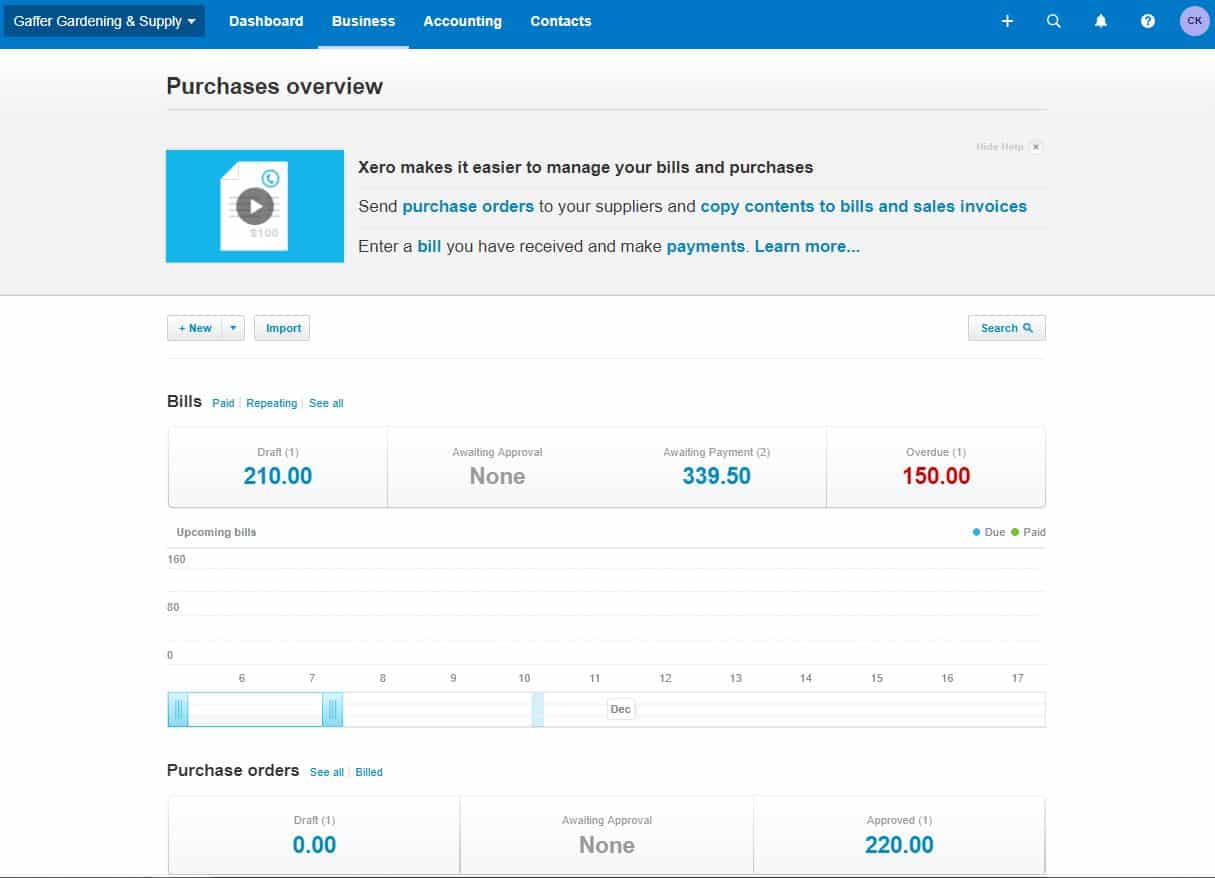
Task: Click the Search button in purchases toolbar
Action: [1006, 328]
